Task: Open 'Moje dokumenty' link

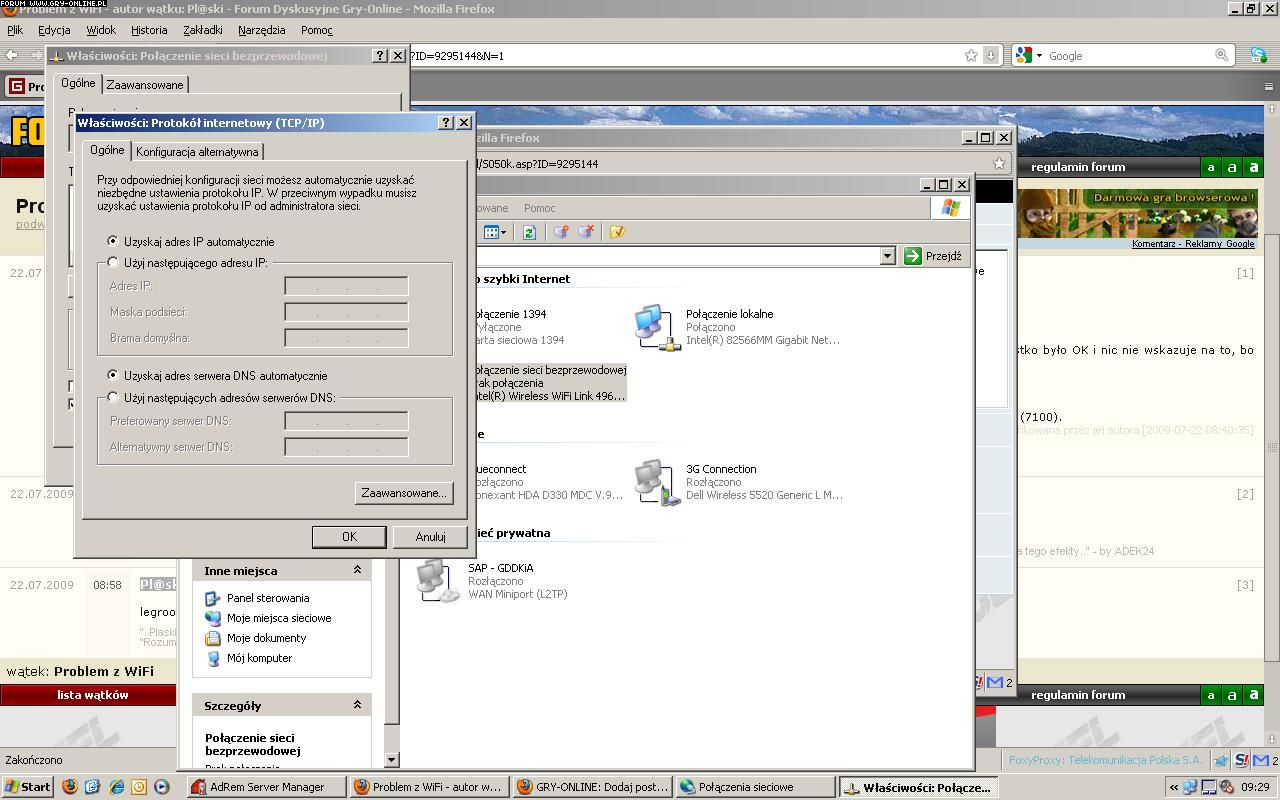Action: [266, 638]
